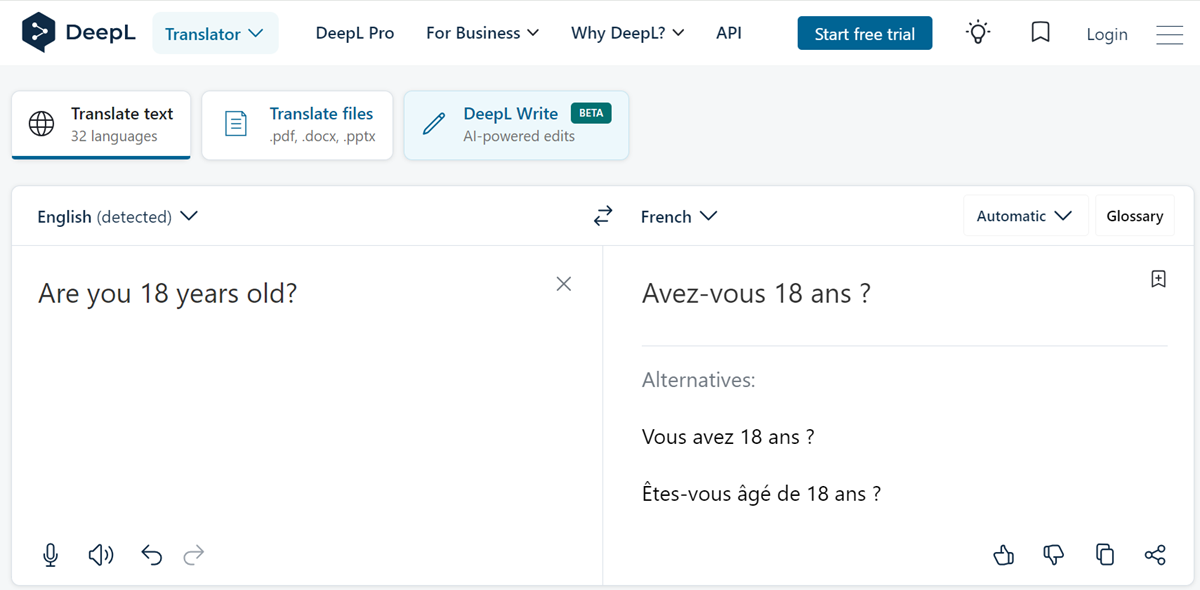
Task: Save the translation with the bookmark-plus icon
Action: 1158,279
